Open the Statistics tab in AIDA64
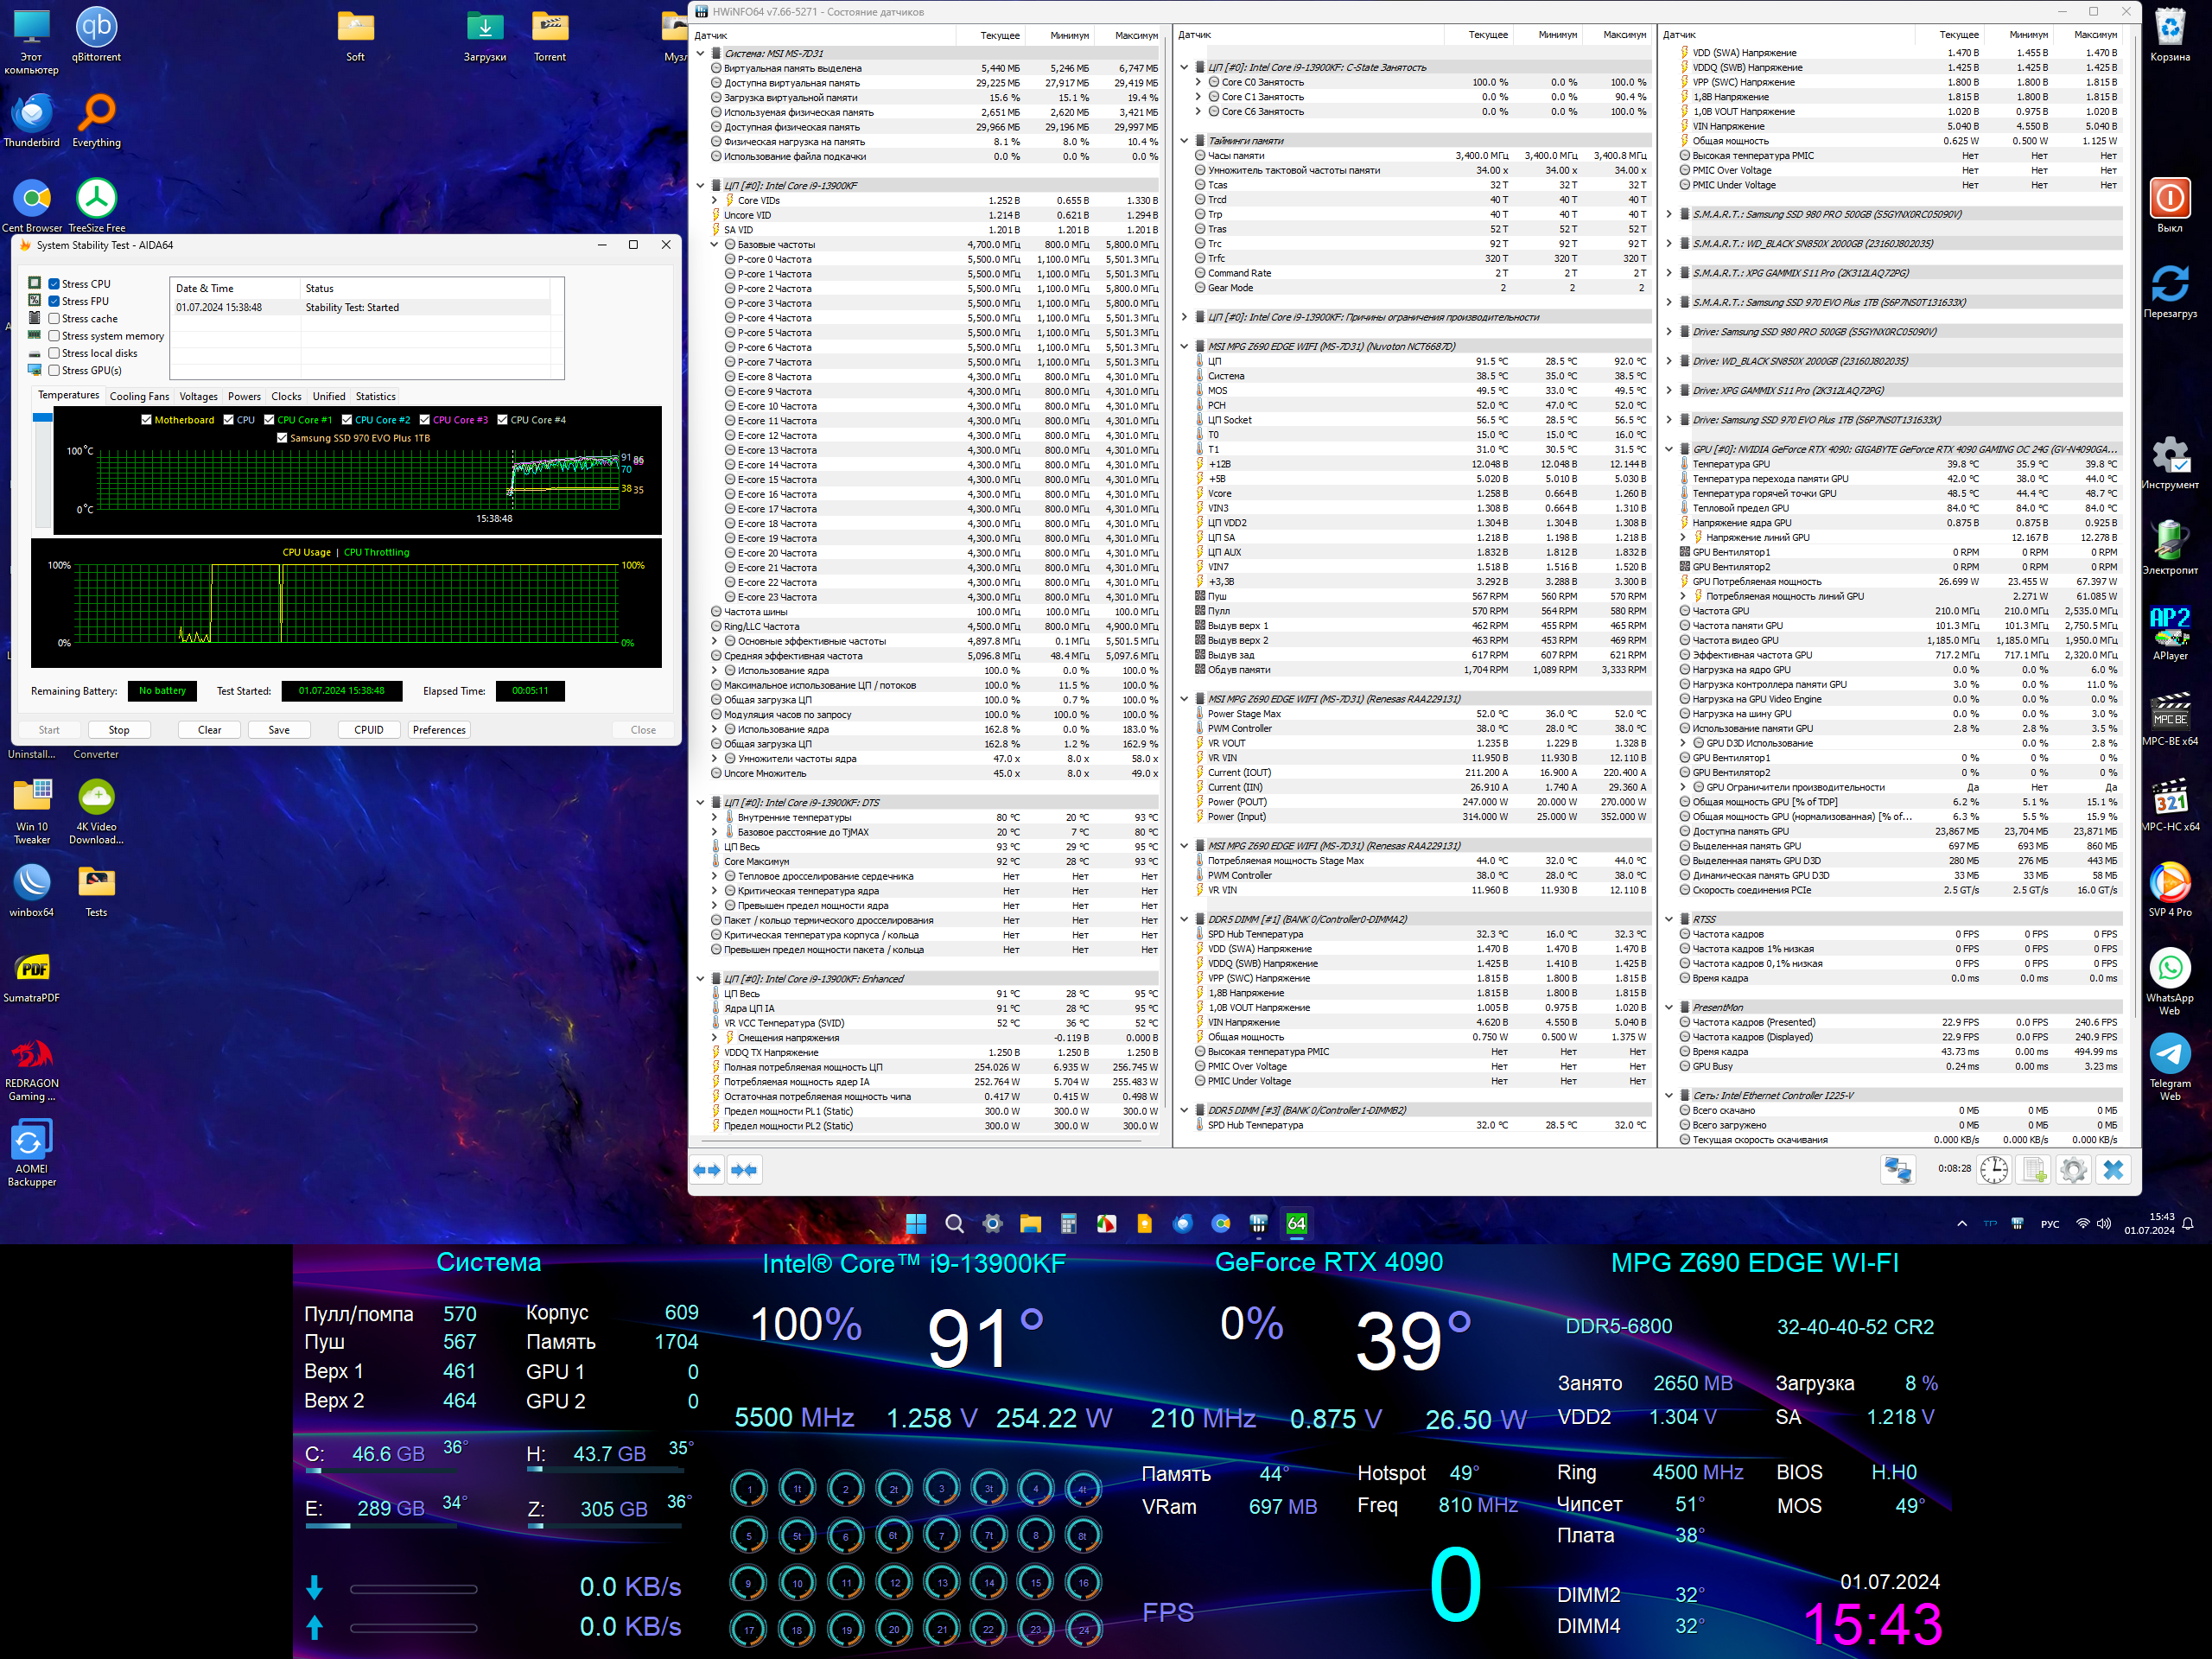Screen dimensions: 2212x1659 pyautogui.click(x=375, y=396)
